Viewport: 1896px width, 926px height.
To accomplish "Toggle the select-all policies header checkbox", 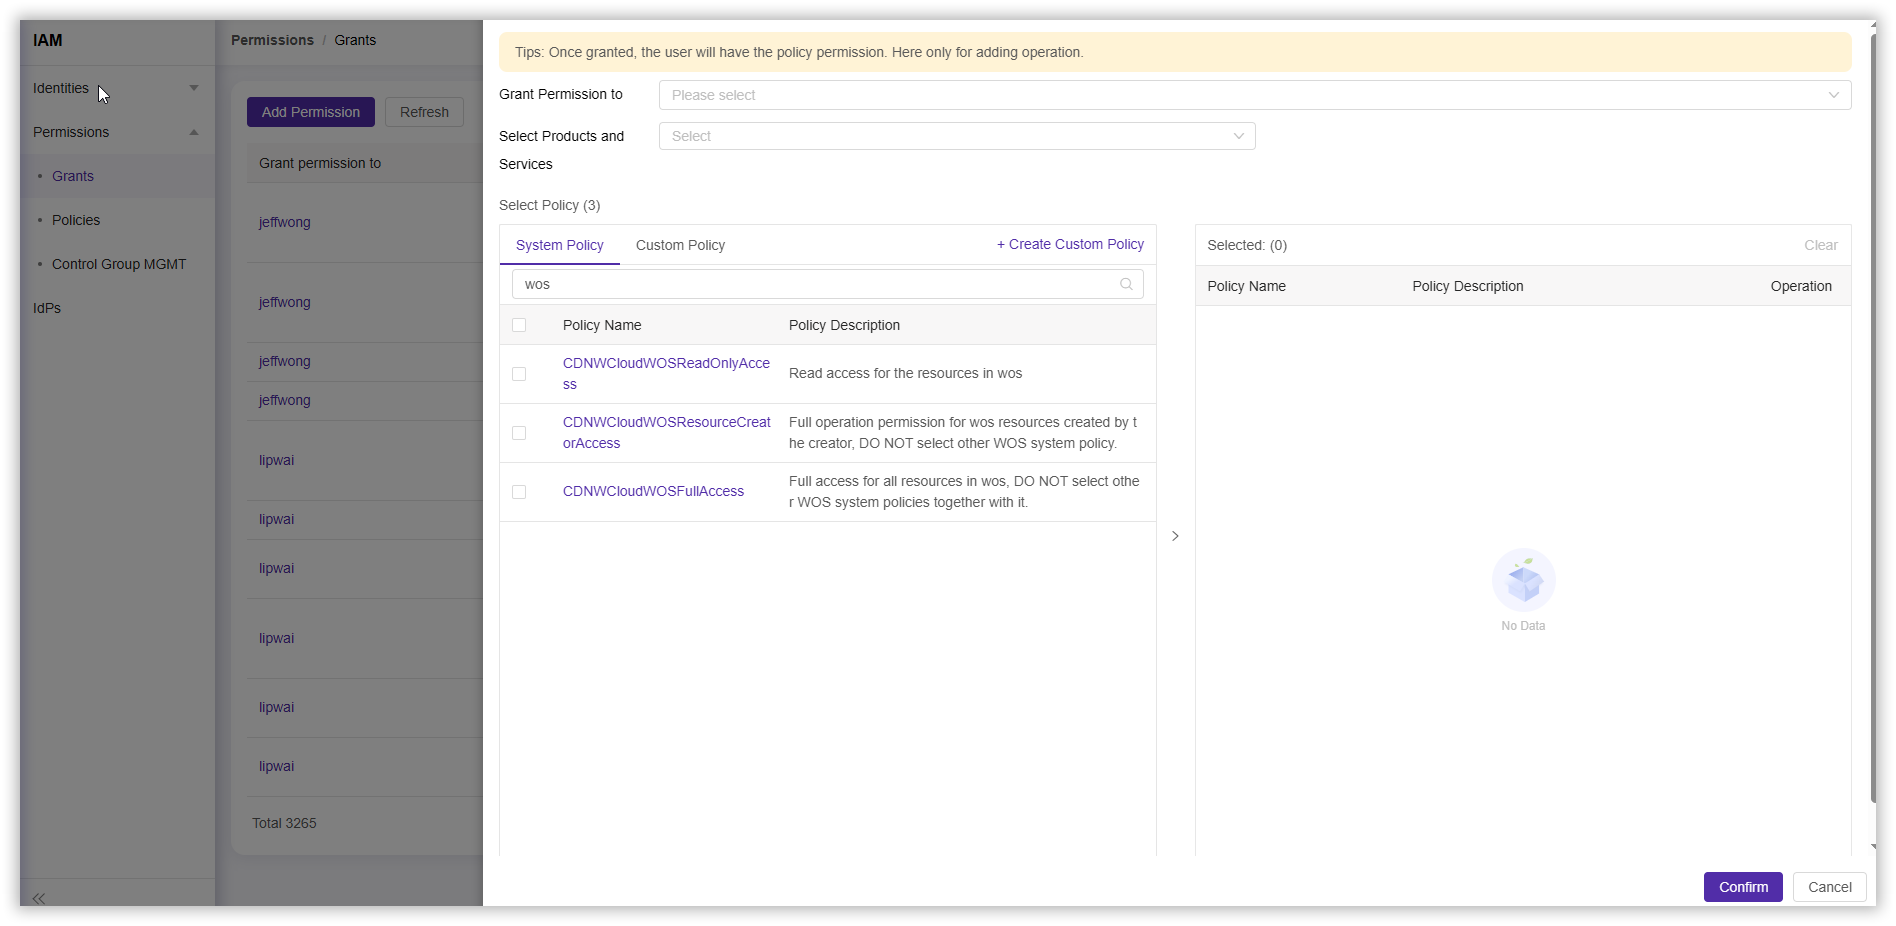I will 519,325.
